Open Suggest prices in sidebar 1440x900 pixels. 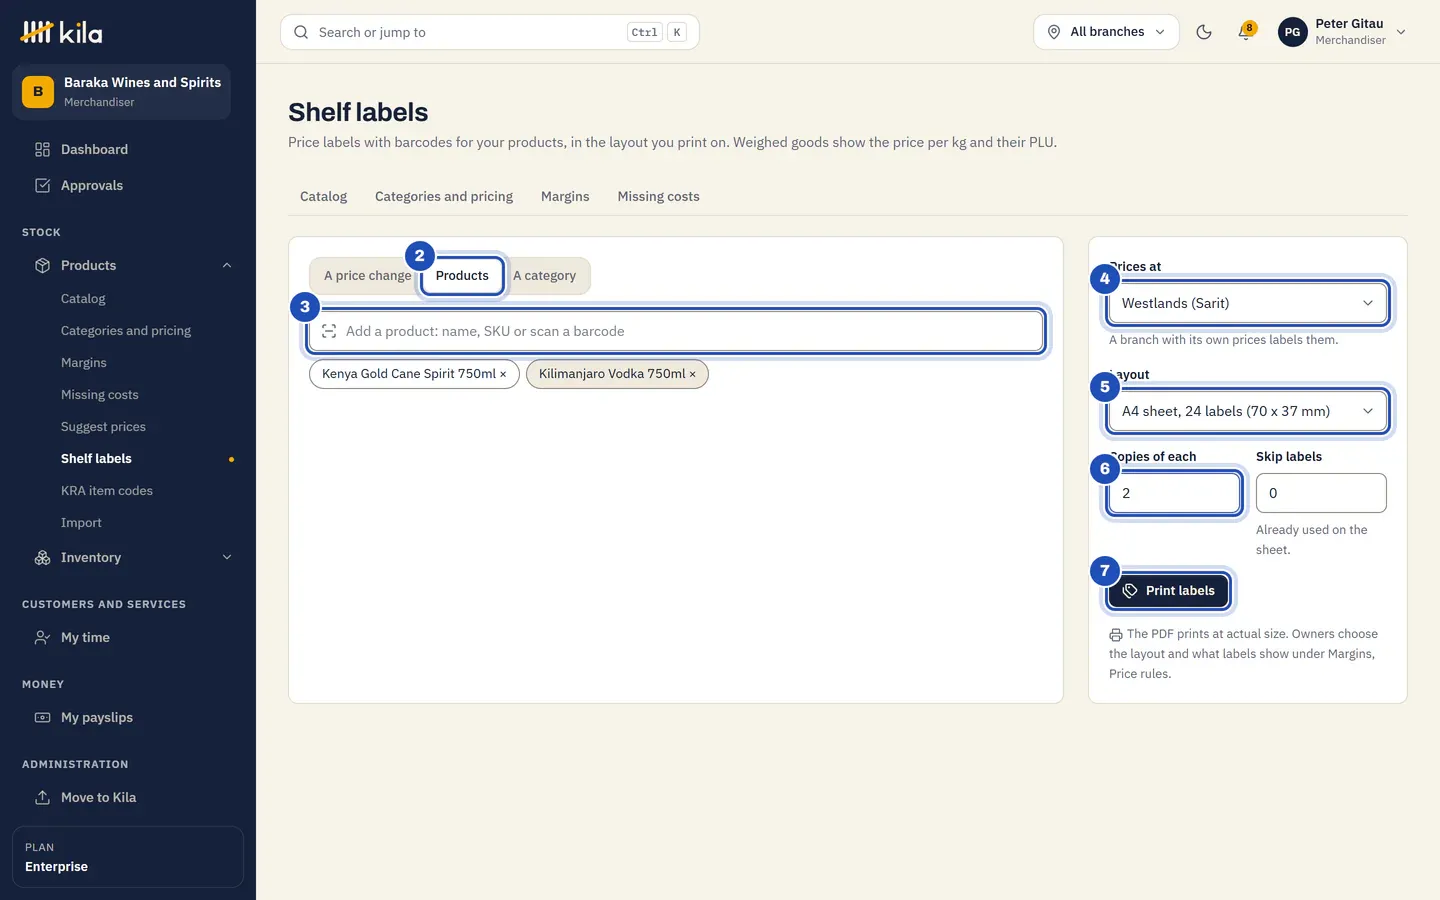(103, 427)
